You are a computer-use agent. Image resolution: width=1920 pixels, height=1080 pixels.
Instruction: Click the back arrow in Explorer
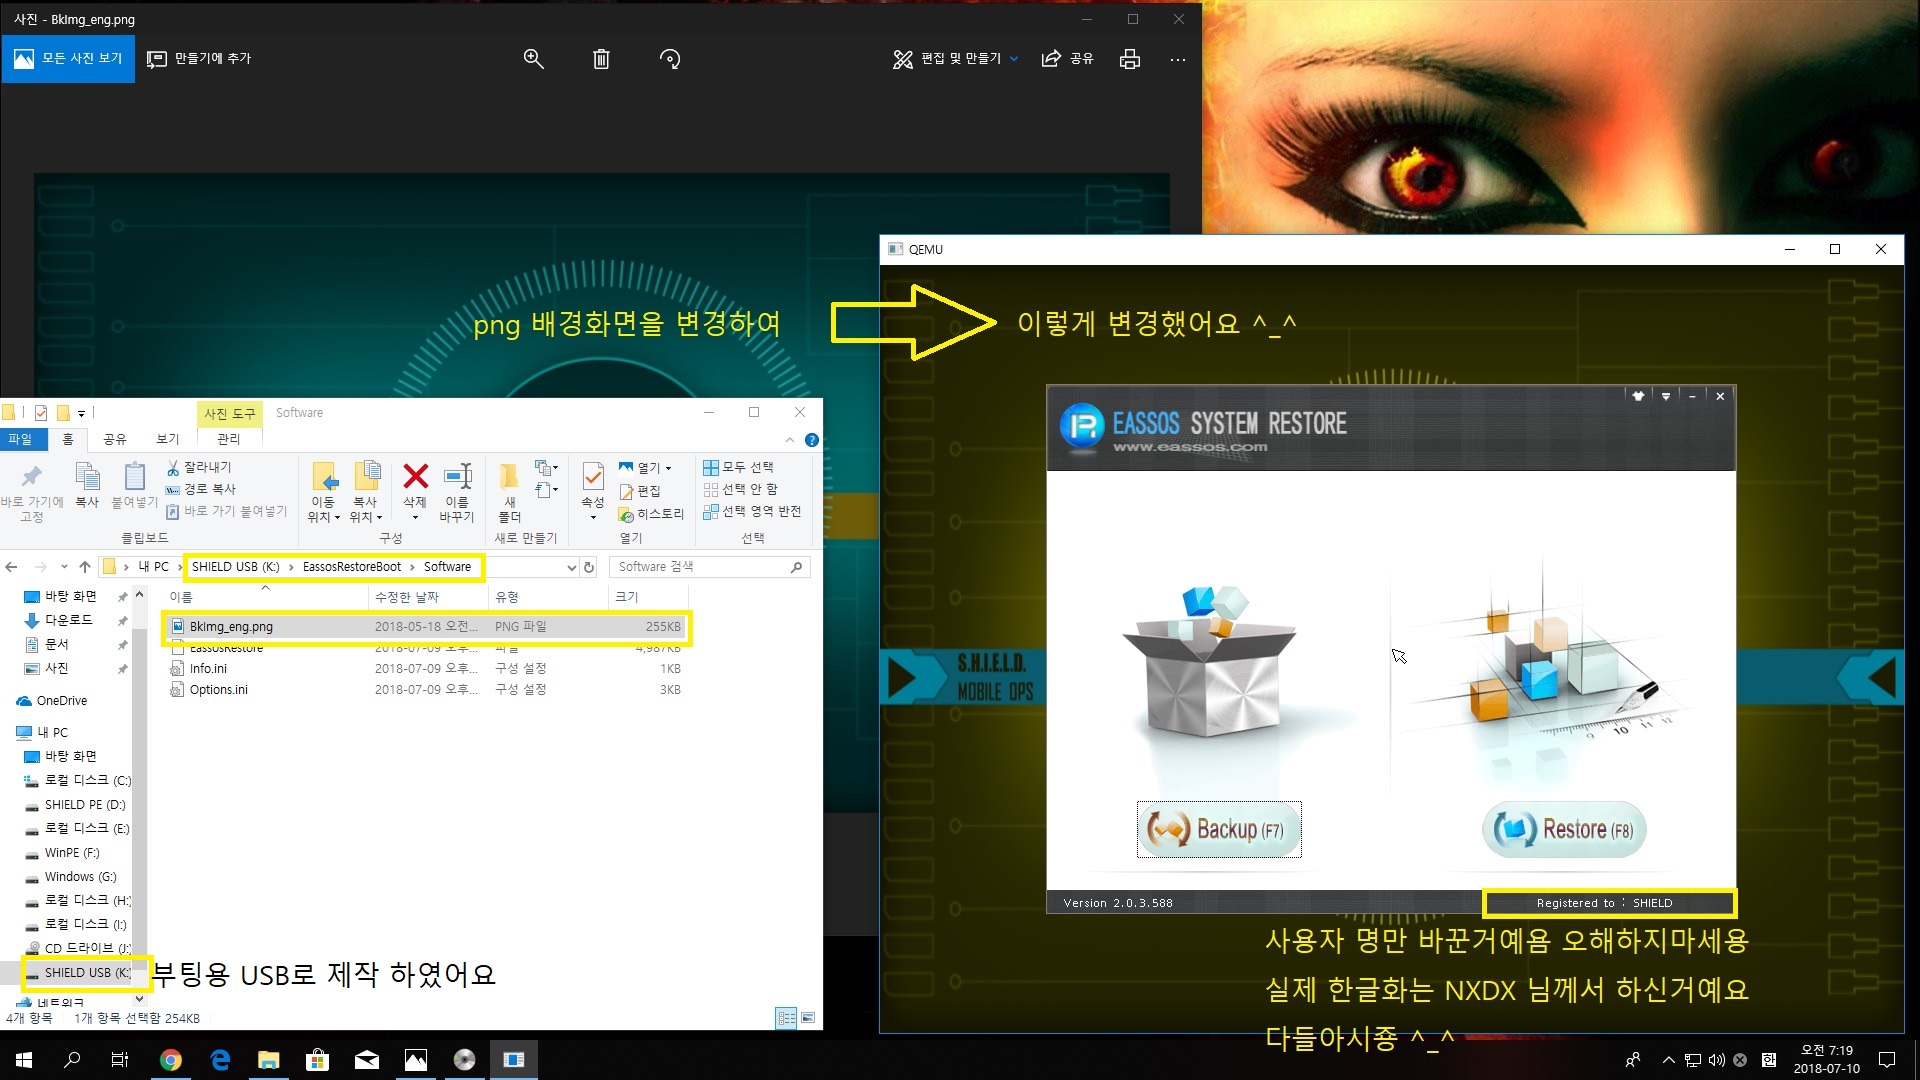point(12,567)
